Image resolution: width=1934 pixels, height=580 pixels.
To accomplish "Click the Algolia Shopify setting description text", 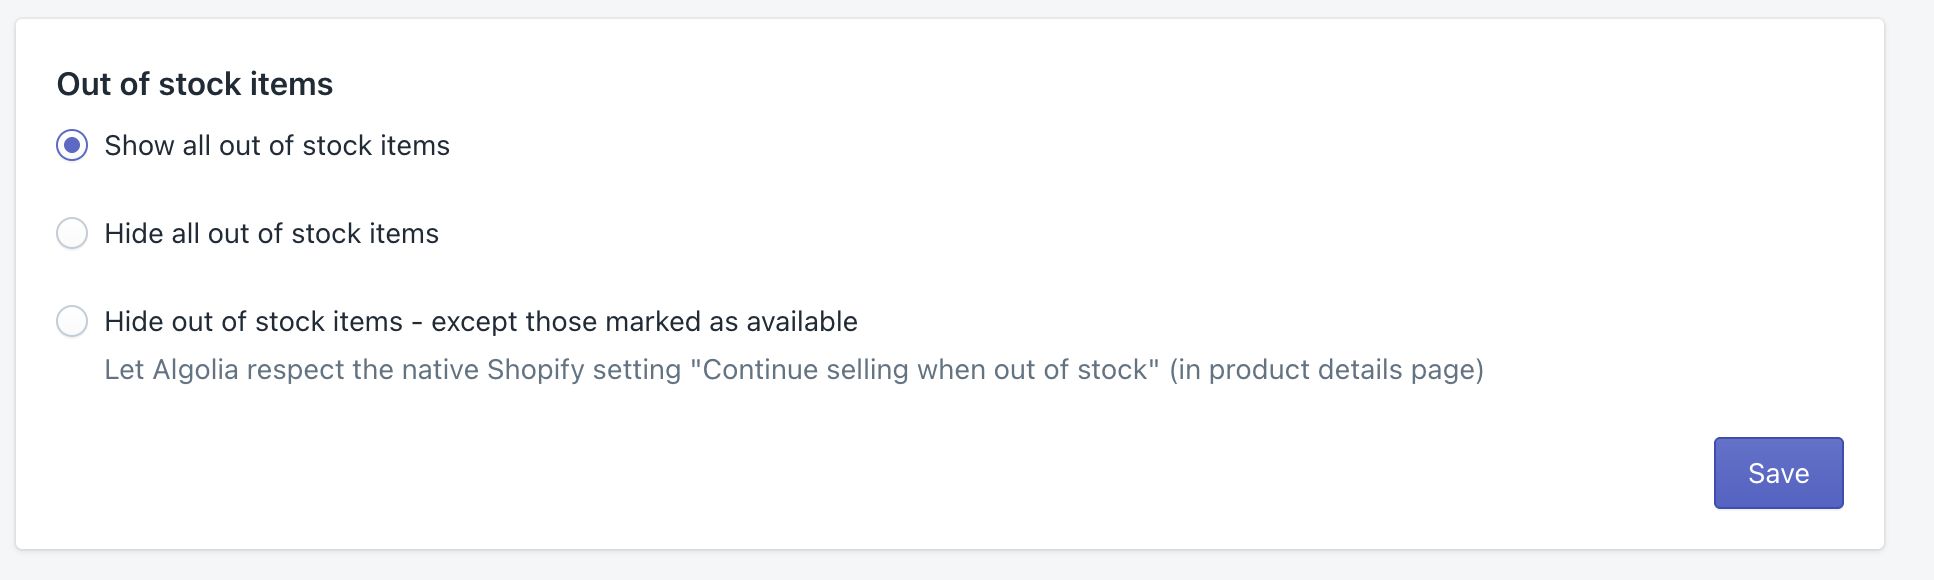I will 795,369.
